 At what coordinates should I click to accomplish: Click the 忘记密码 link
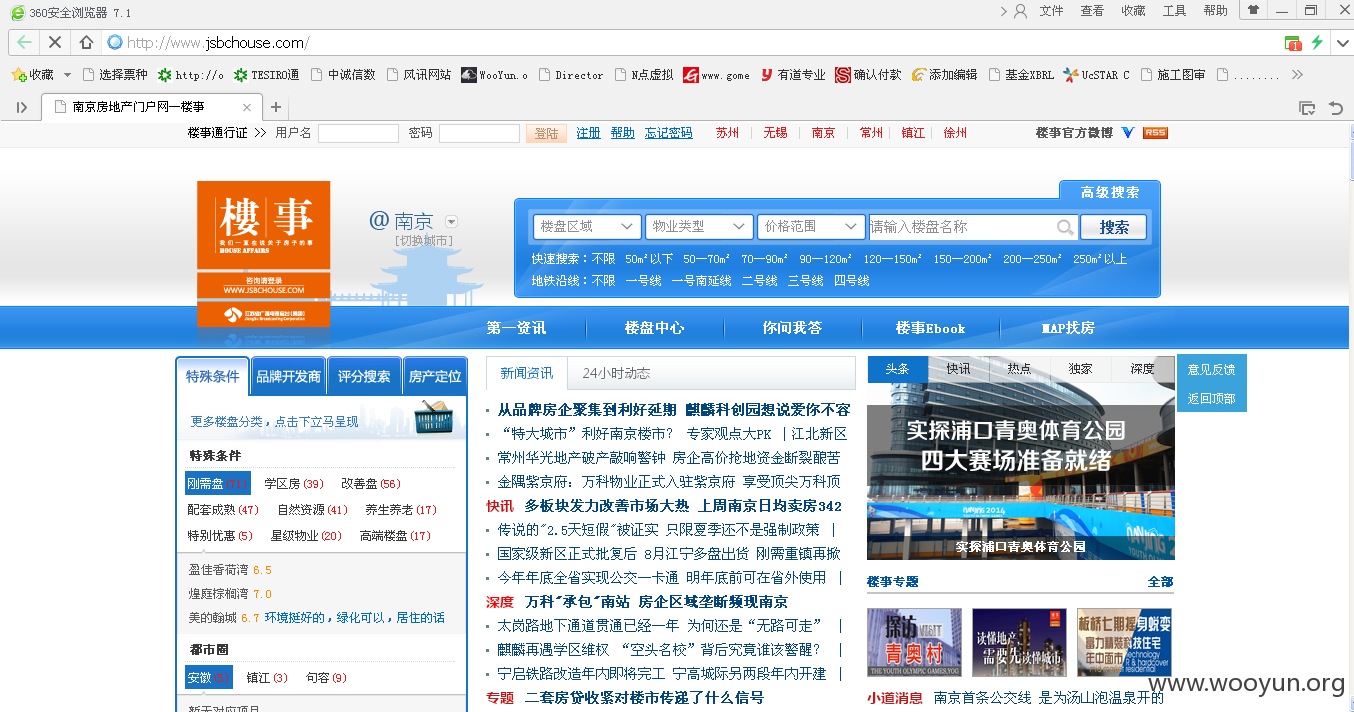(668, 133)
